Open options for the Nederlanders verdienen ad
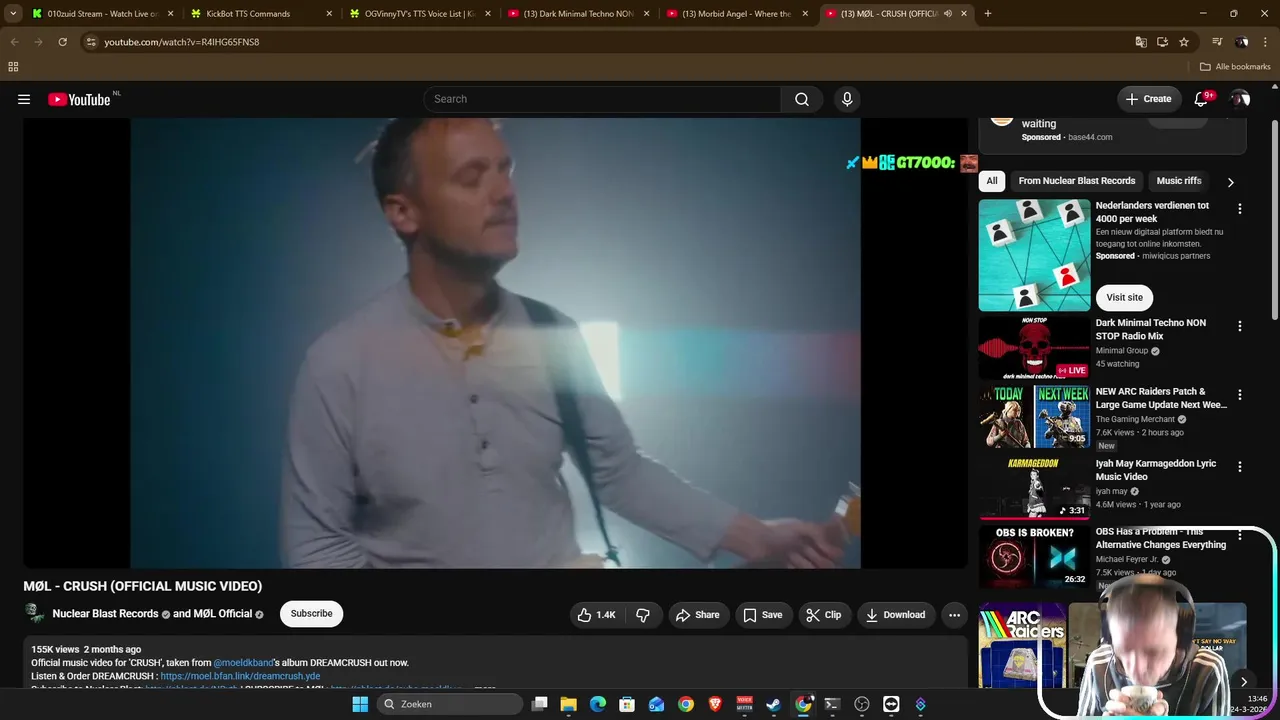This screenshot has height=720, width=1280. coord(1240,209)
